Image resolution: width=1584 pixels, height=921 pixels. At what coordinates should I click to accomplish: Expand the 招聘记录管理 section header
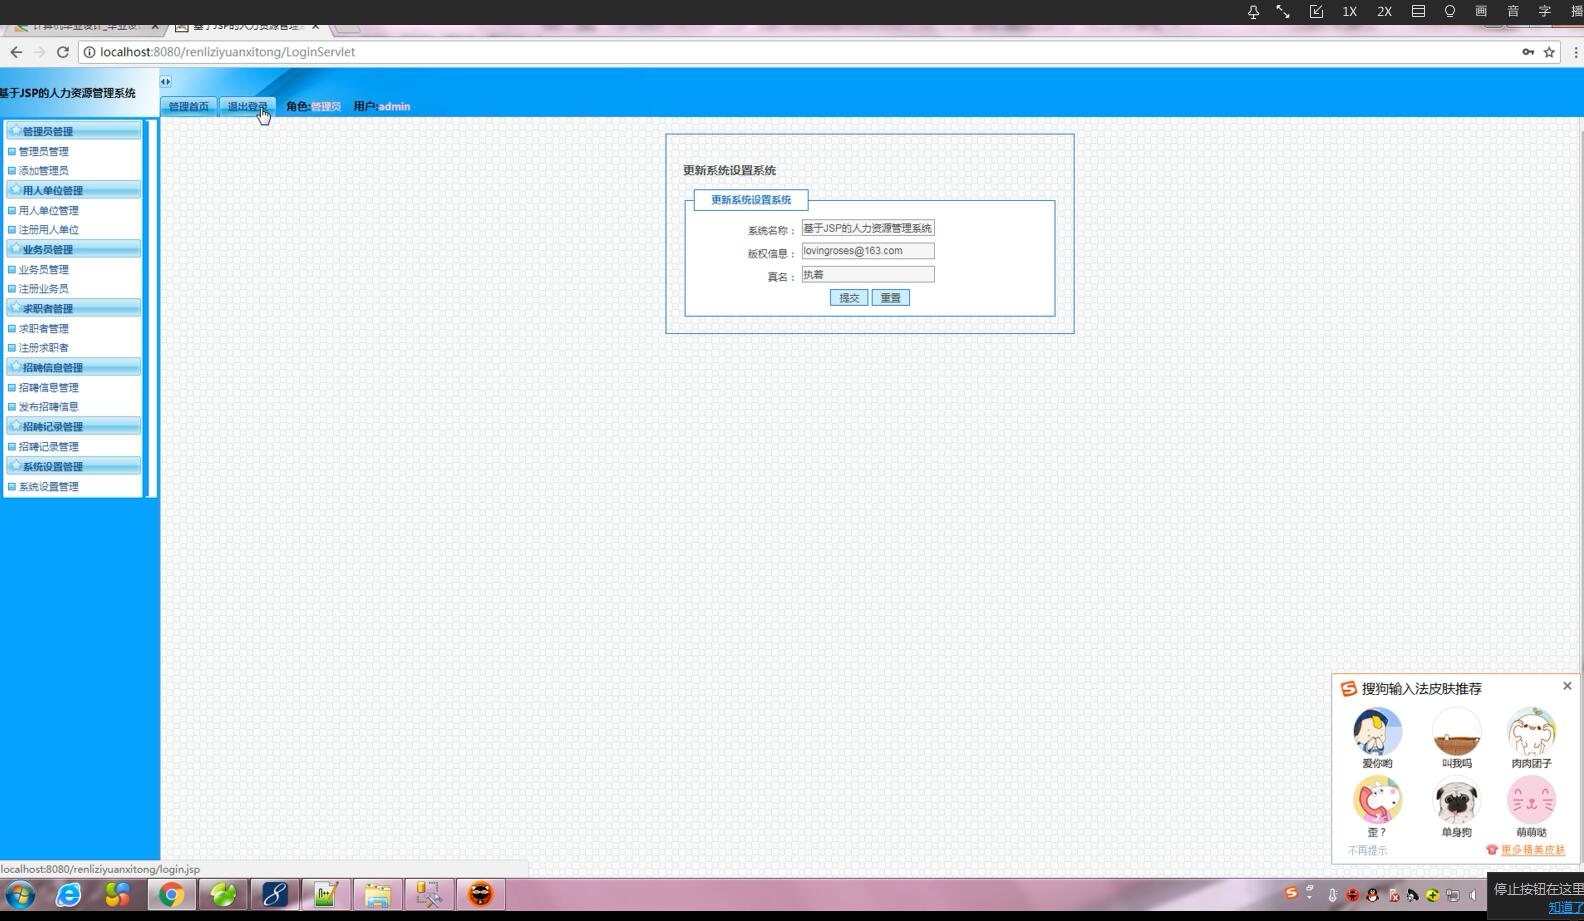[x=73, y=426]
